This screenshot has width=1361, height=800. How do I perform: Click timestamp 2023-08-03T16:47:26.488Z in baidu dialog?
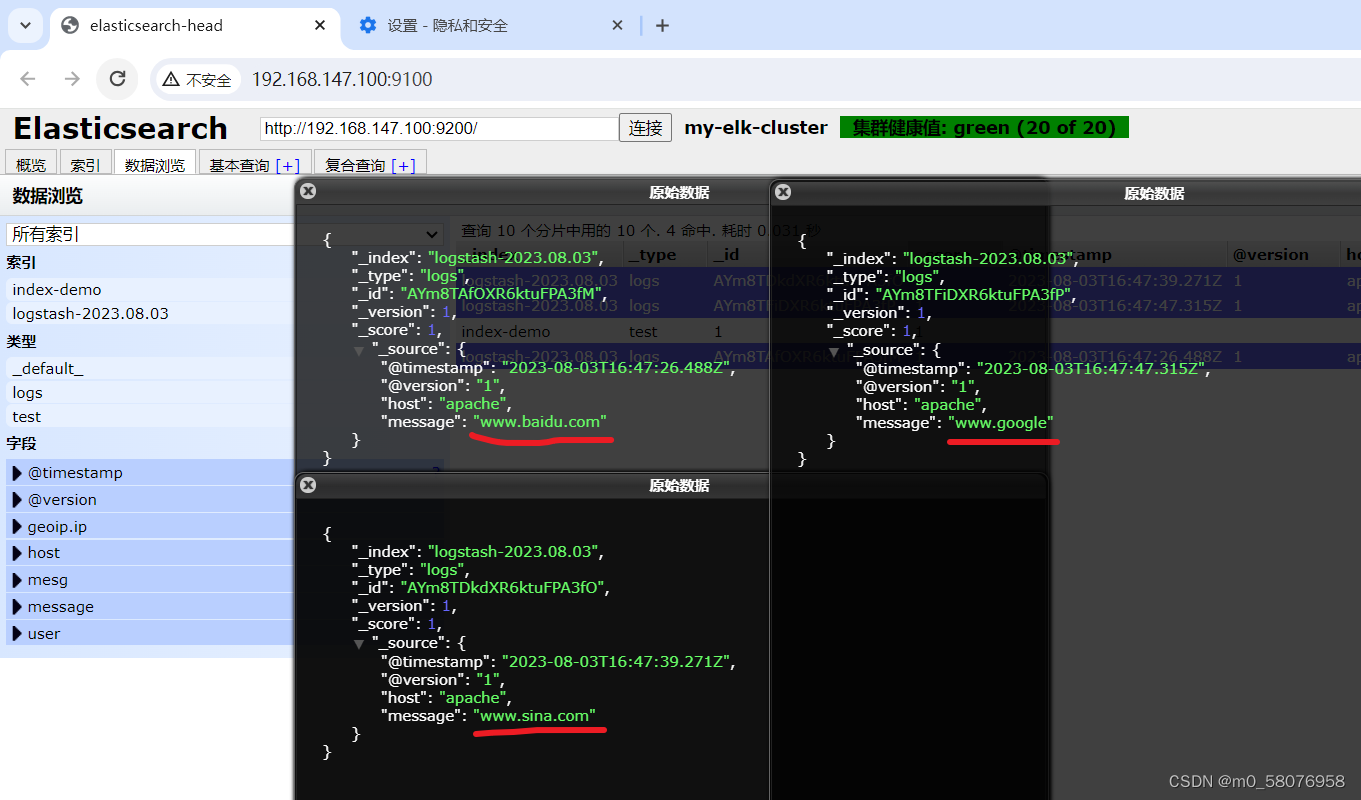(618, 367)
